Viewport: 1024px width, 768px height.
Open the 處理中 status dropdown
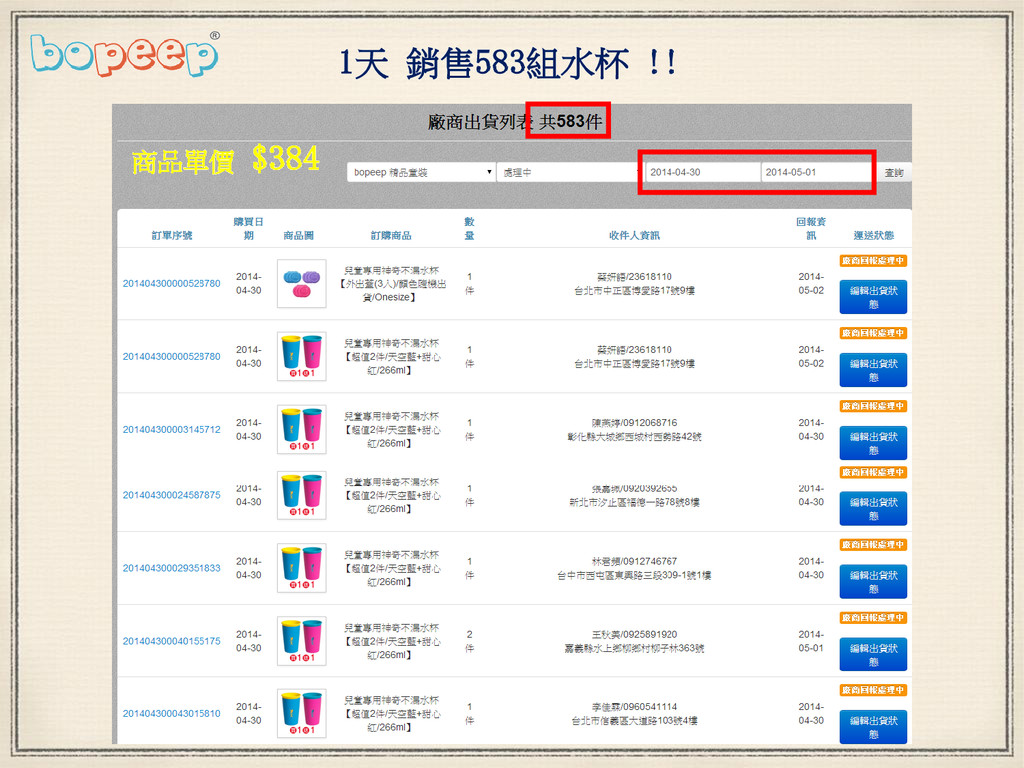coord(568,172)
